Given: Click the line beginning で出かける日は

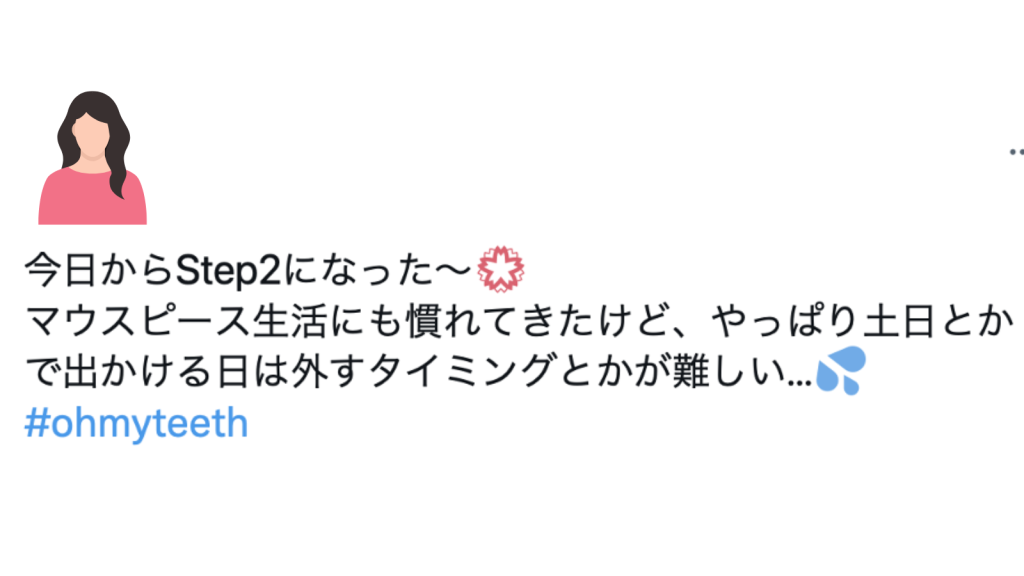Looking at the screenshot, I should tap(445, 371).
